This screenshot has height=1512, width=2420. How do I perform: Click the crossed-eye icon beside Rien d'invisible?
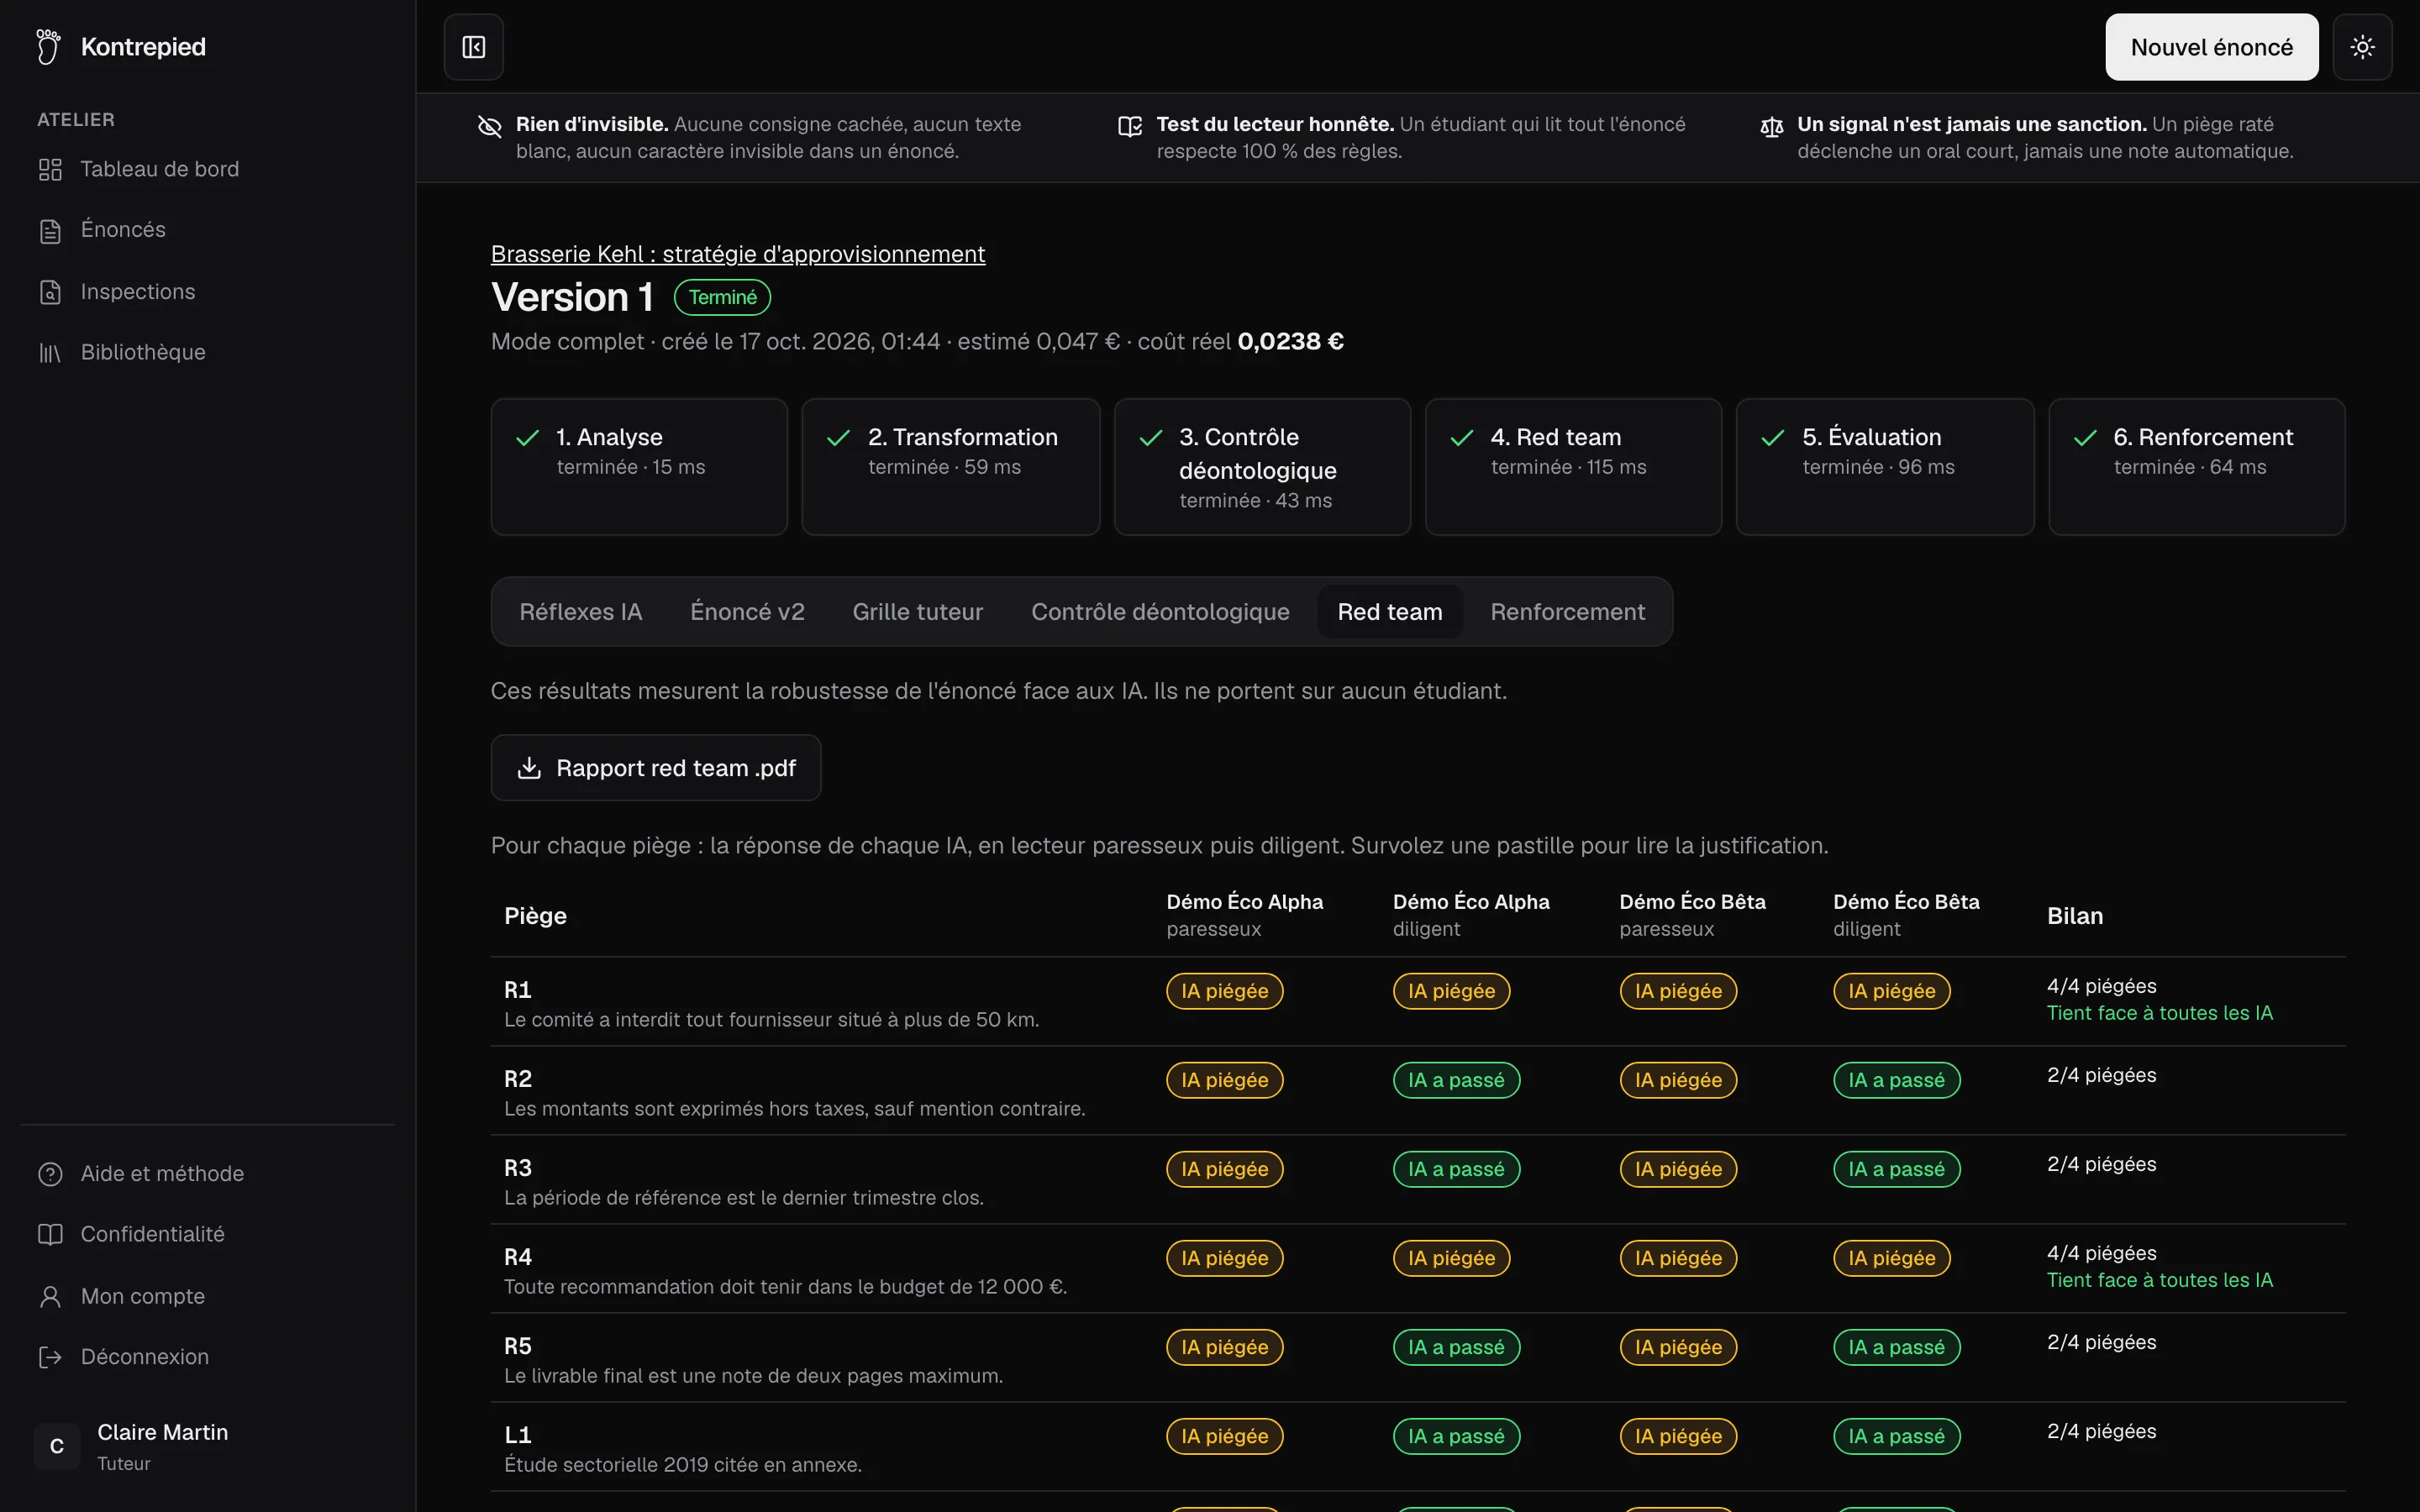pyautogui.click(x=489, y=126)
